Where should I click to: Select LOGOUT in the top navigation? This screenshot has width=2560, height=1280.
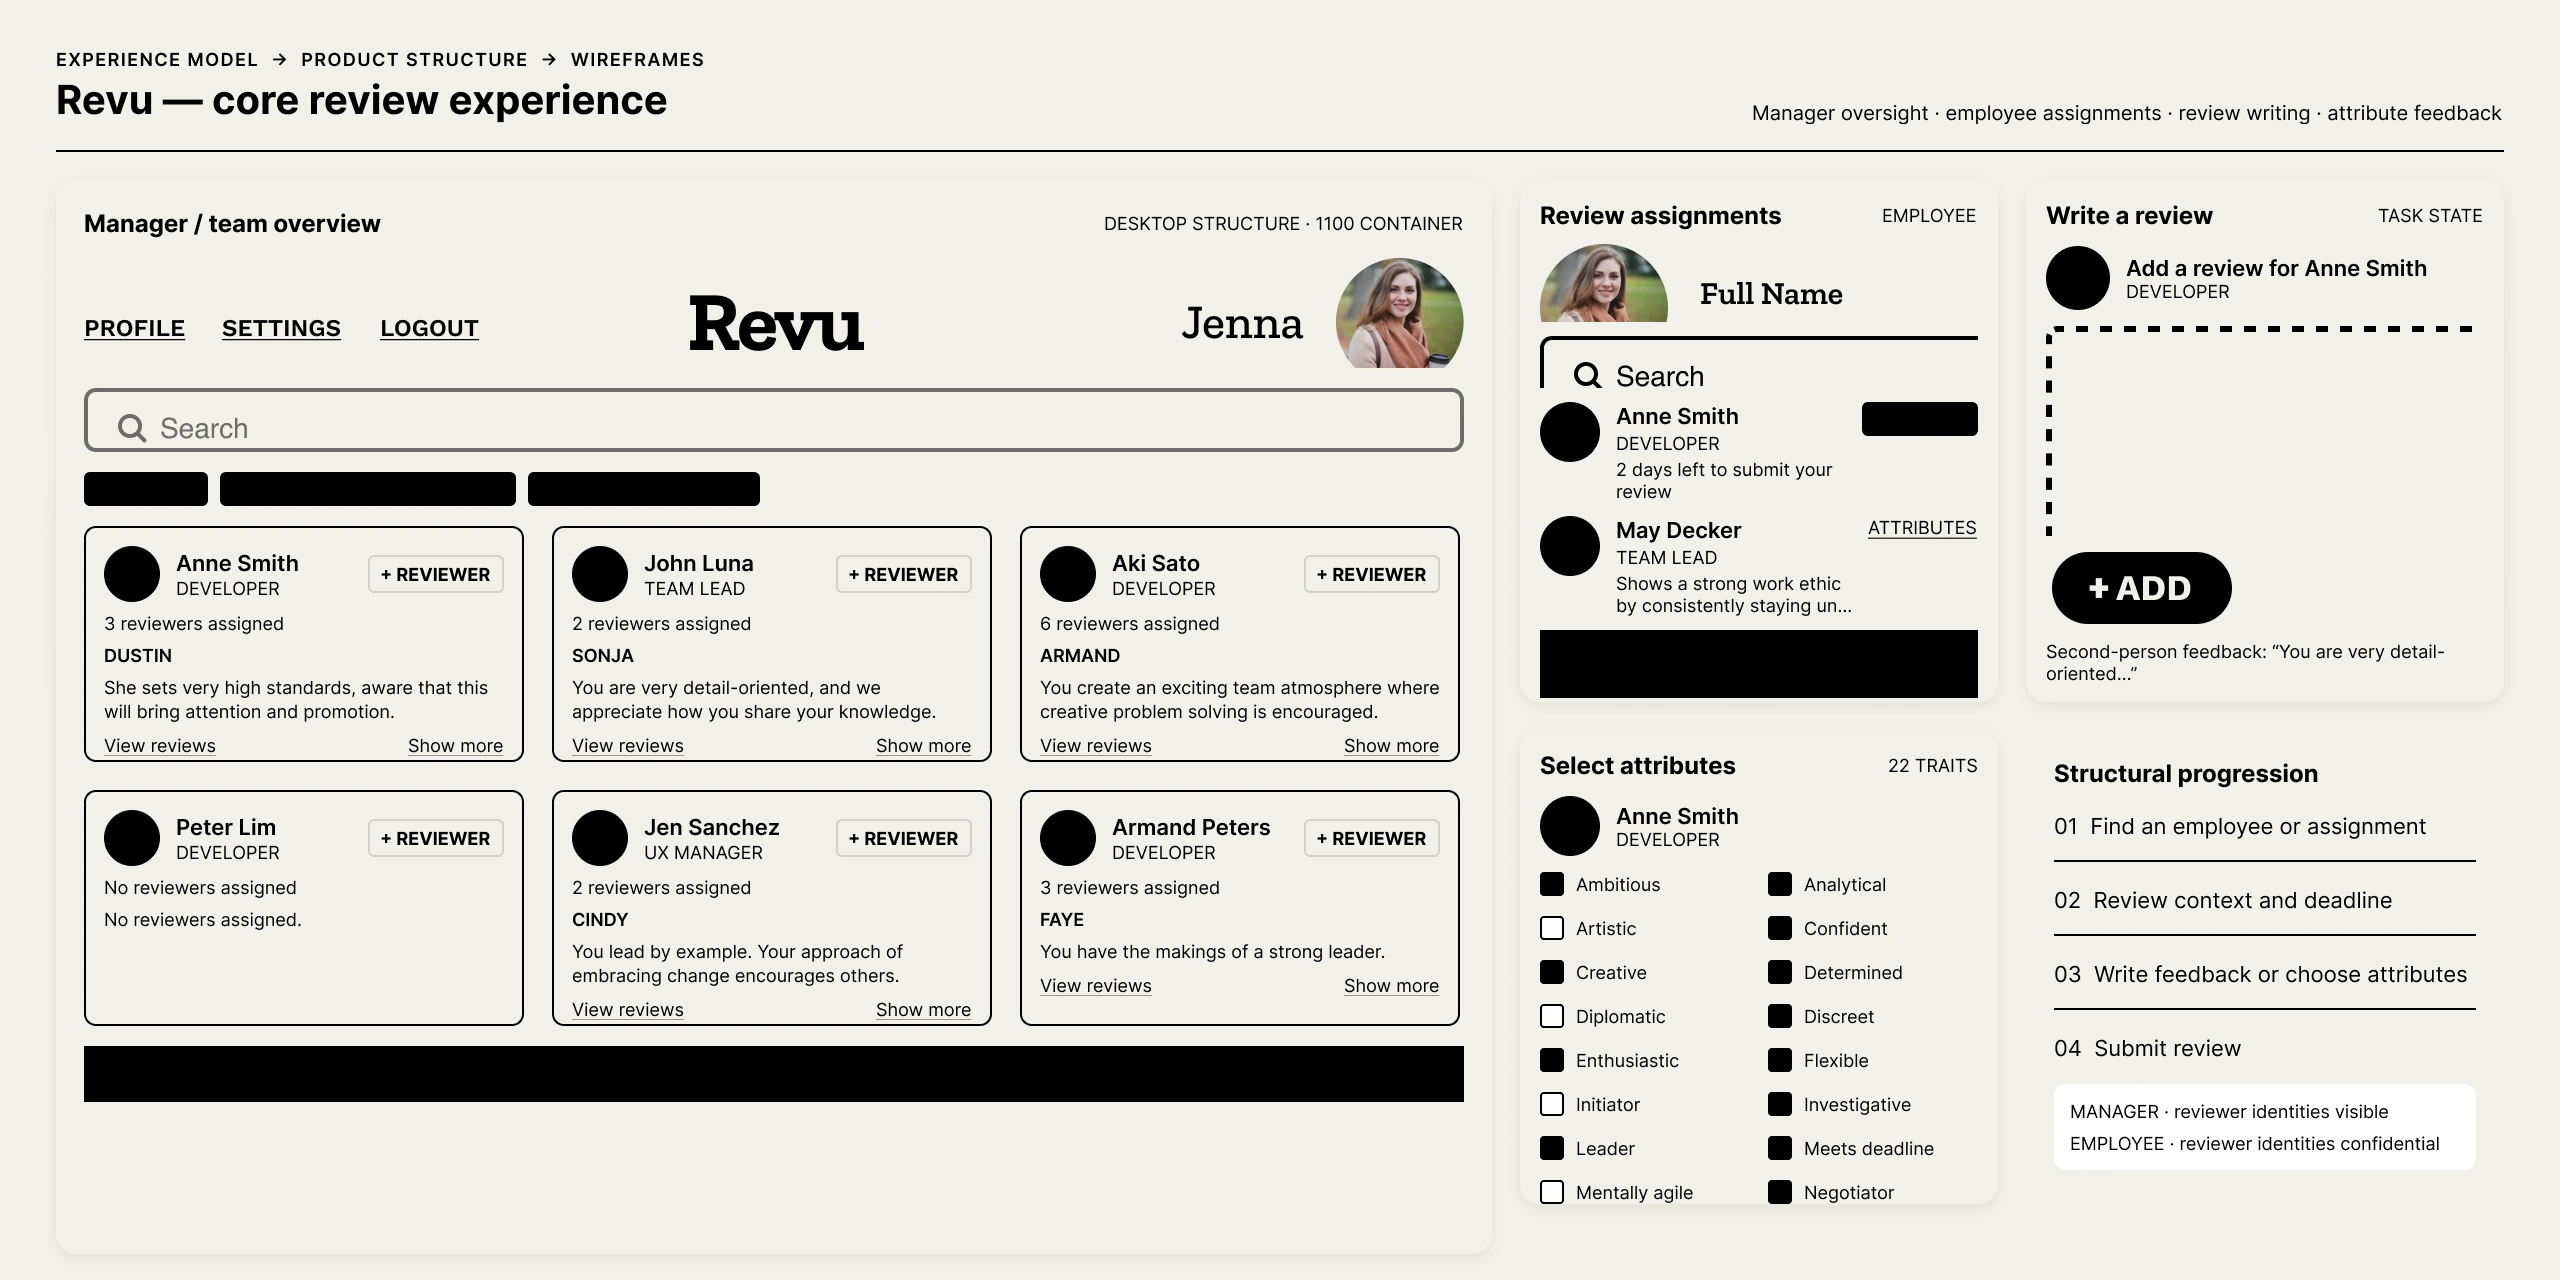tap(429, 328)
